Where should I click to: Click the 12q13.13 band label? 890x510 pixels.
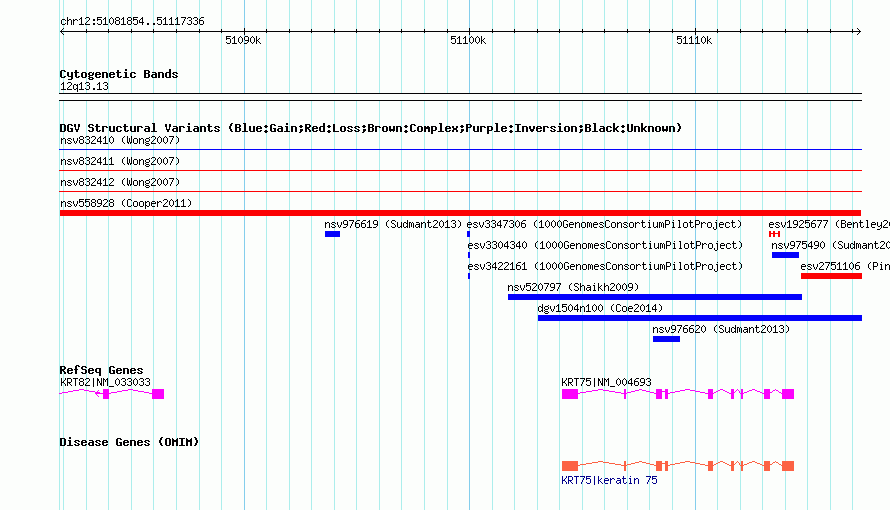pyautogui.click(x=84, y=86)
